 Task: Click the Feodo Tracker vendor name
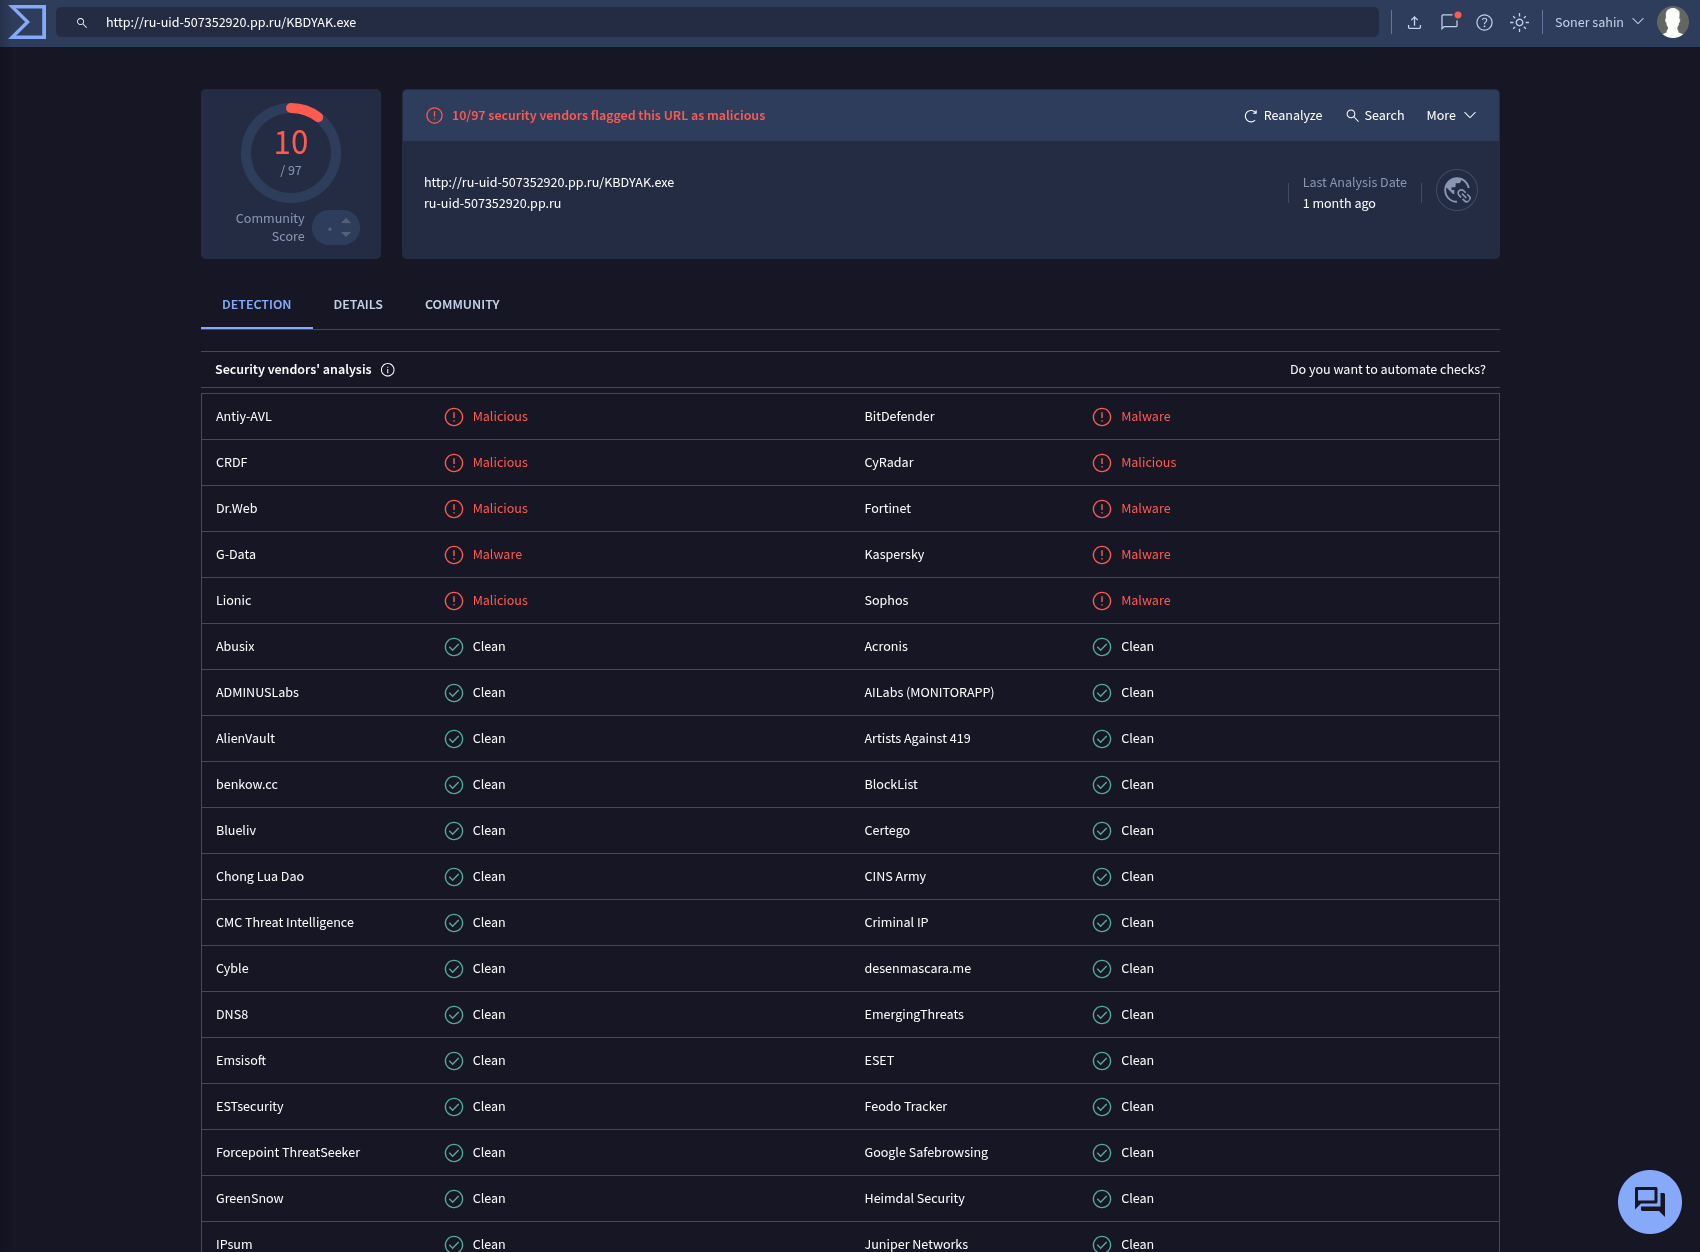[x=905, y=1106]
